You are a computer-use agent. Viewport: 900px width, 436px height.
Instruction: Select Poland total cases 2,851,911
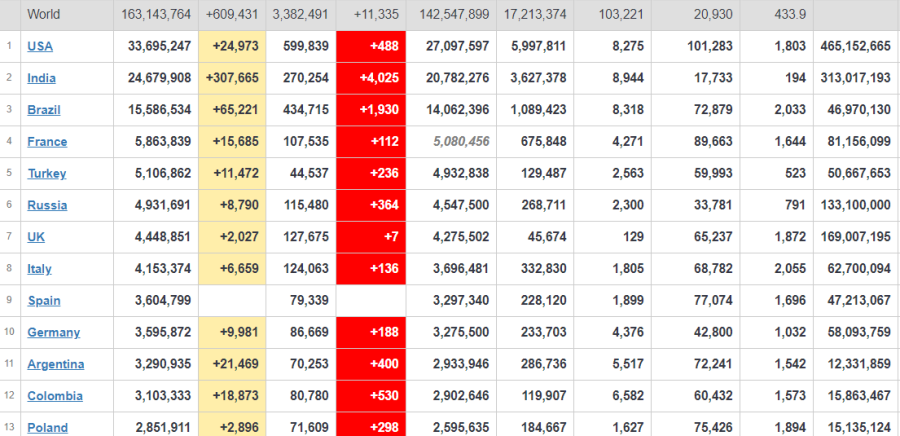163,428
